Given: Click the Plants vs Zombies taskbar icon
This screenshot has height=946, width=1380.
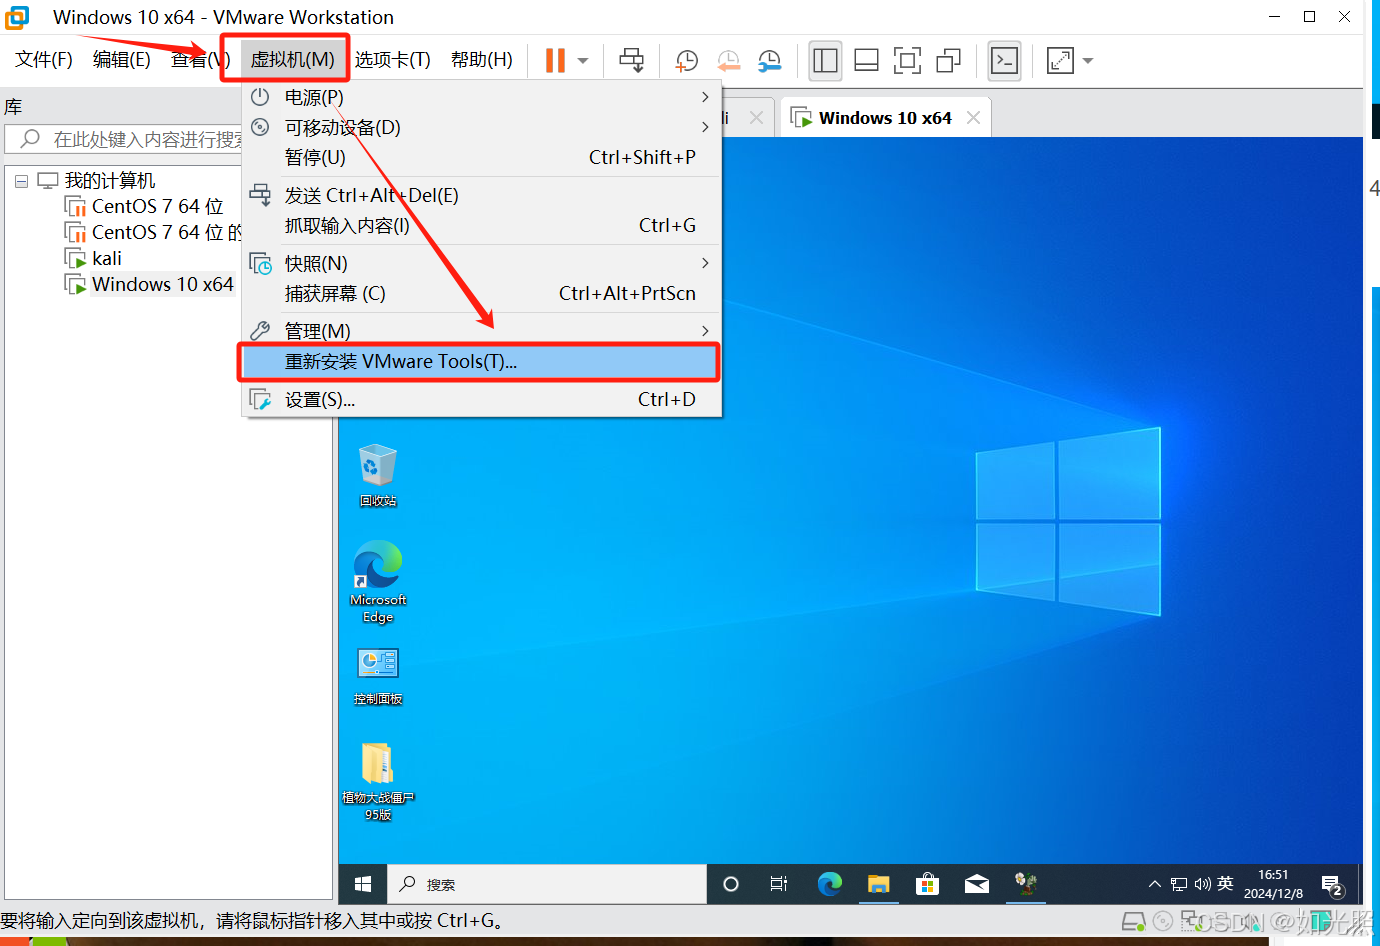Looking at the screenshot, I should [1026, 884].
